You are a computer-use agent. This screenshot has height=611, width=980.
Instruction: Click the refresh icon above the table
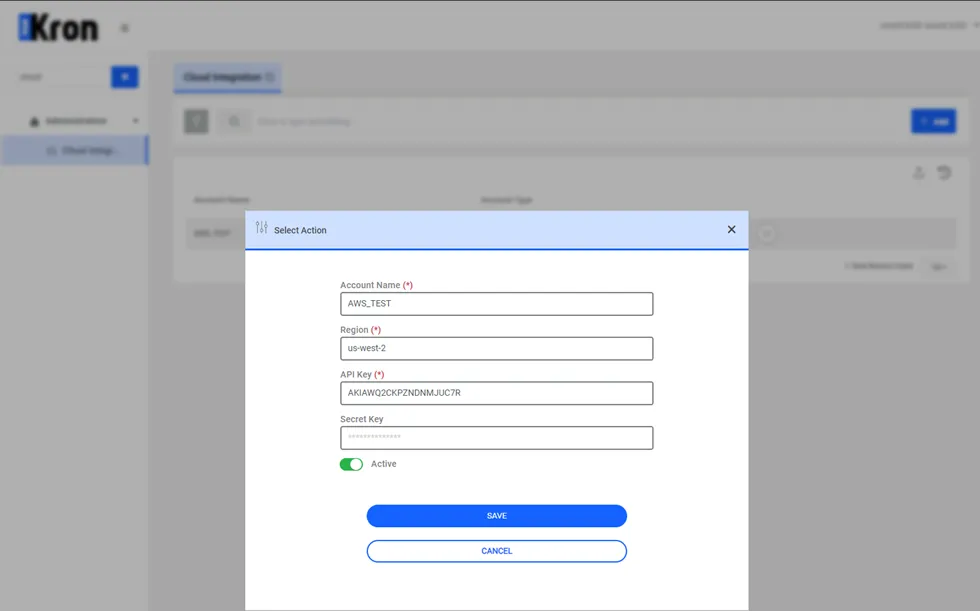(x=944, y=172)
